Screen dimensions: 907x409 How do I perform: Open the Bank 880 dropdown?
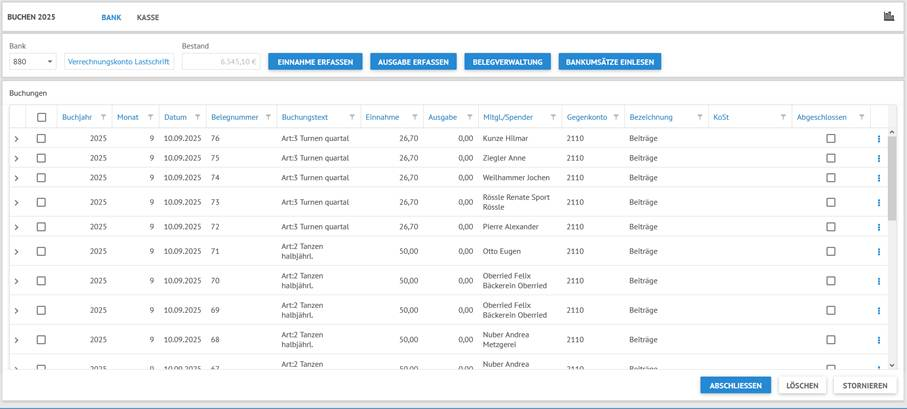(33, 62)
